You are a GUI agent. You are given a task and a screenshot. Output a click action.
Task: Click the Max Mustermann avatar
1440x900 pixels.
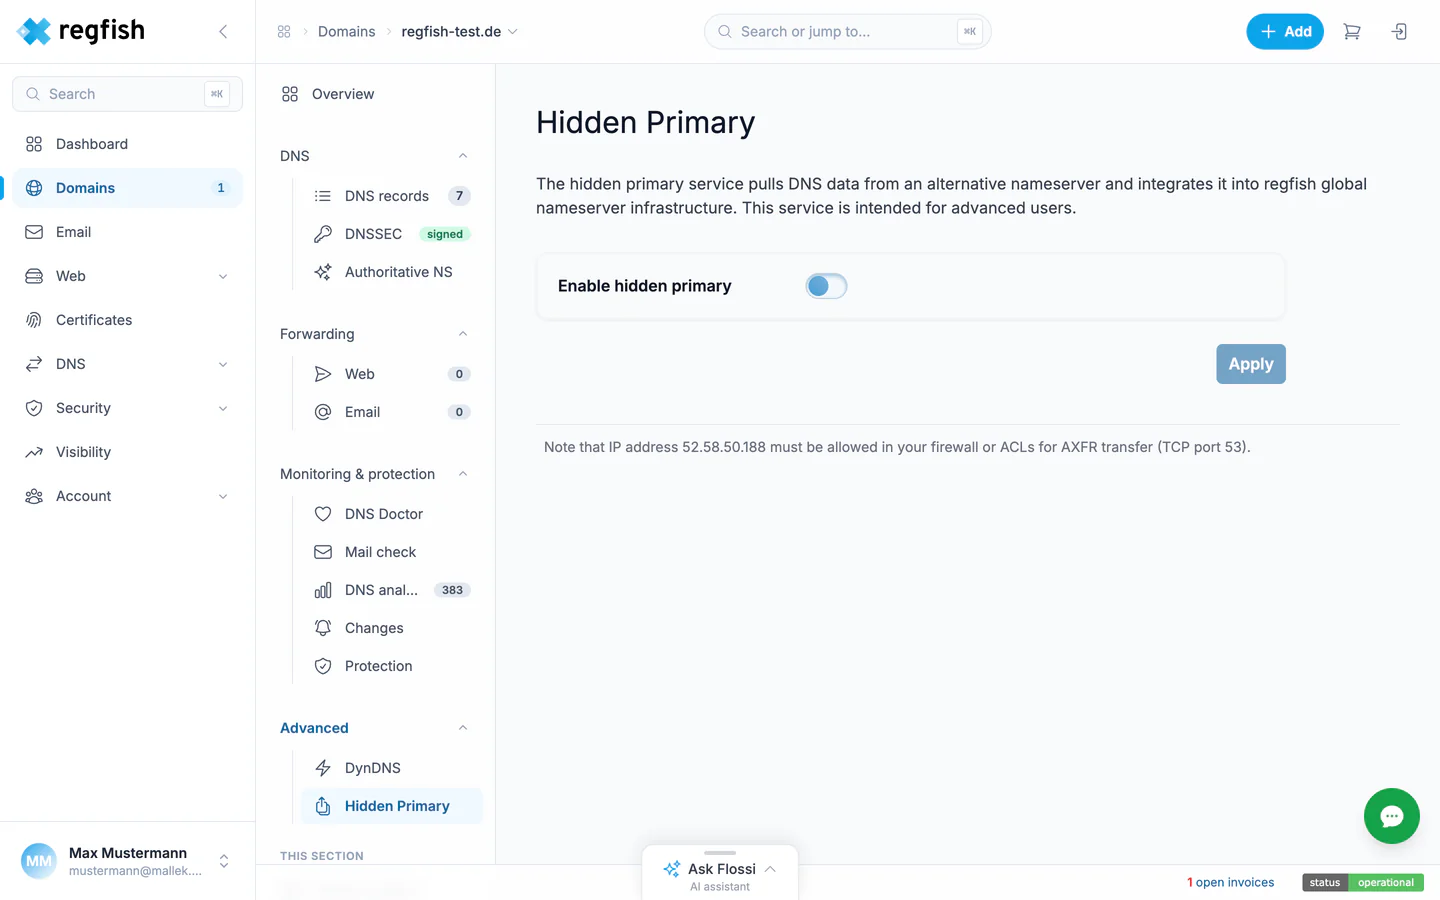click(39, 861)
